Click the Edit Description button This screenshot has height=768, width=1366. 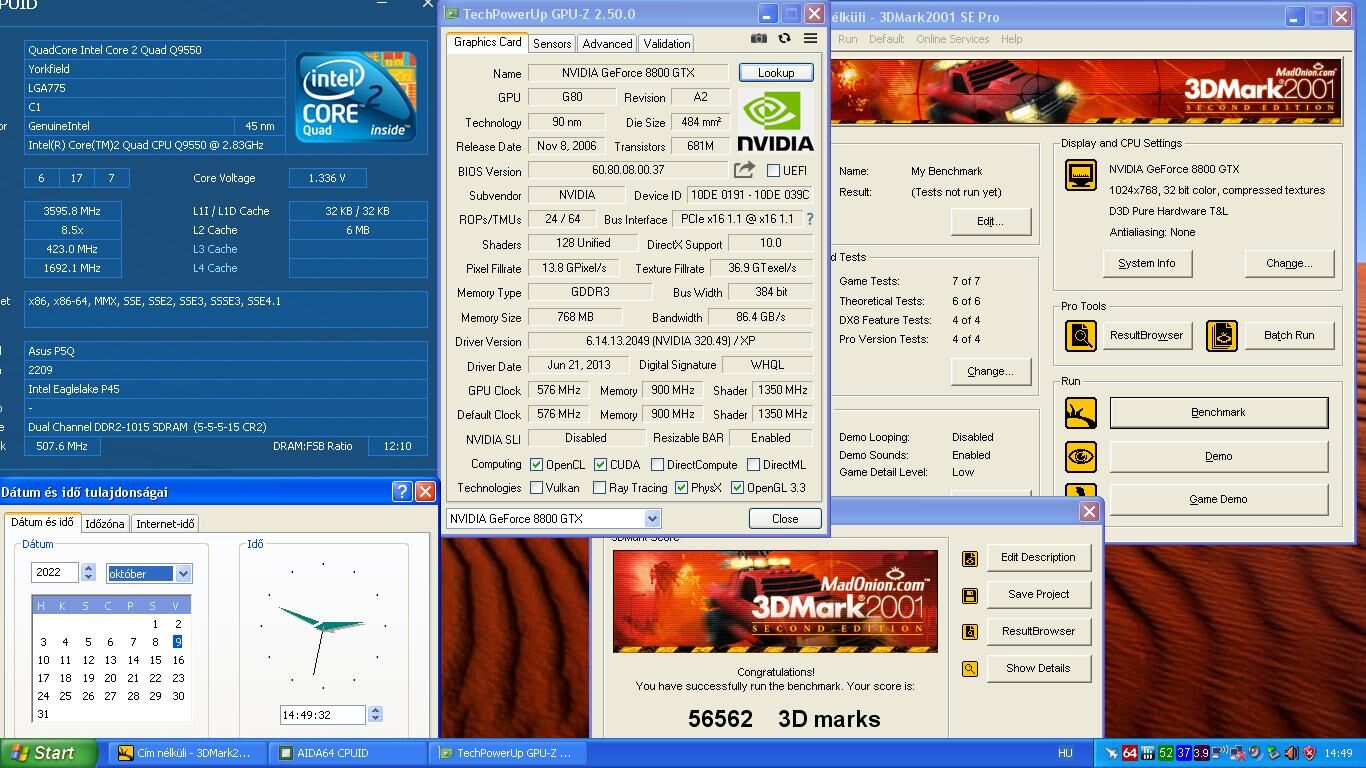pyautogui.click(x=1038, y=557)
